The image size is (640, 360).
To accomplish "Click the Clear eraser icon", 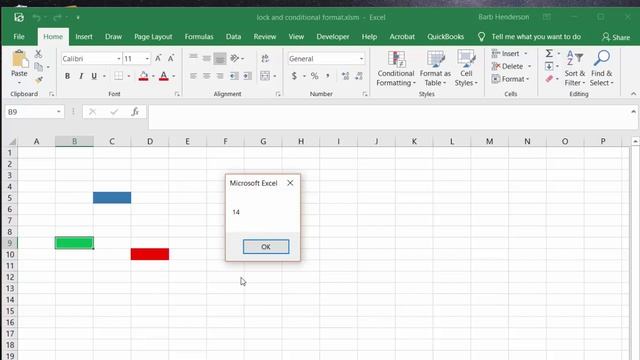I will (549, 79).
